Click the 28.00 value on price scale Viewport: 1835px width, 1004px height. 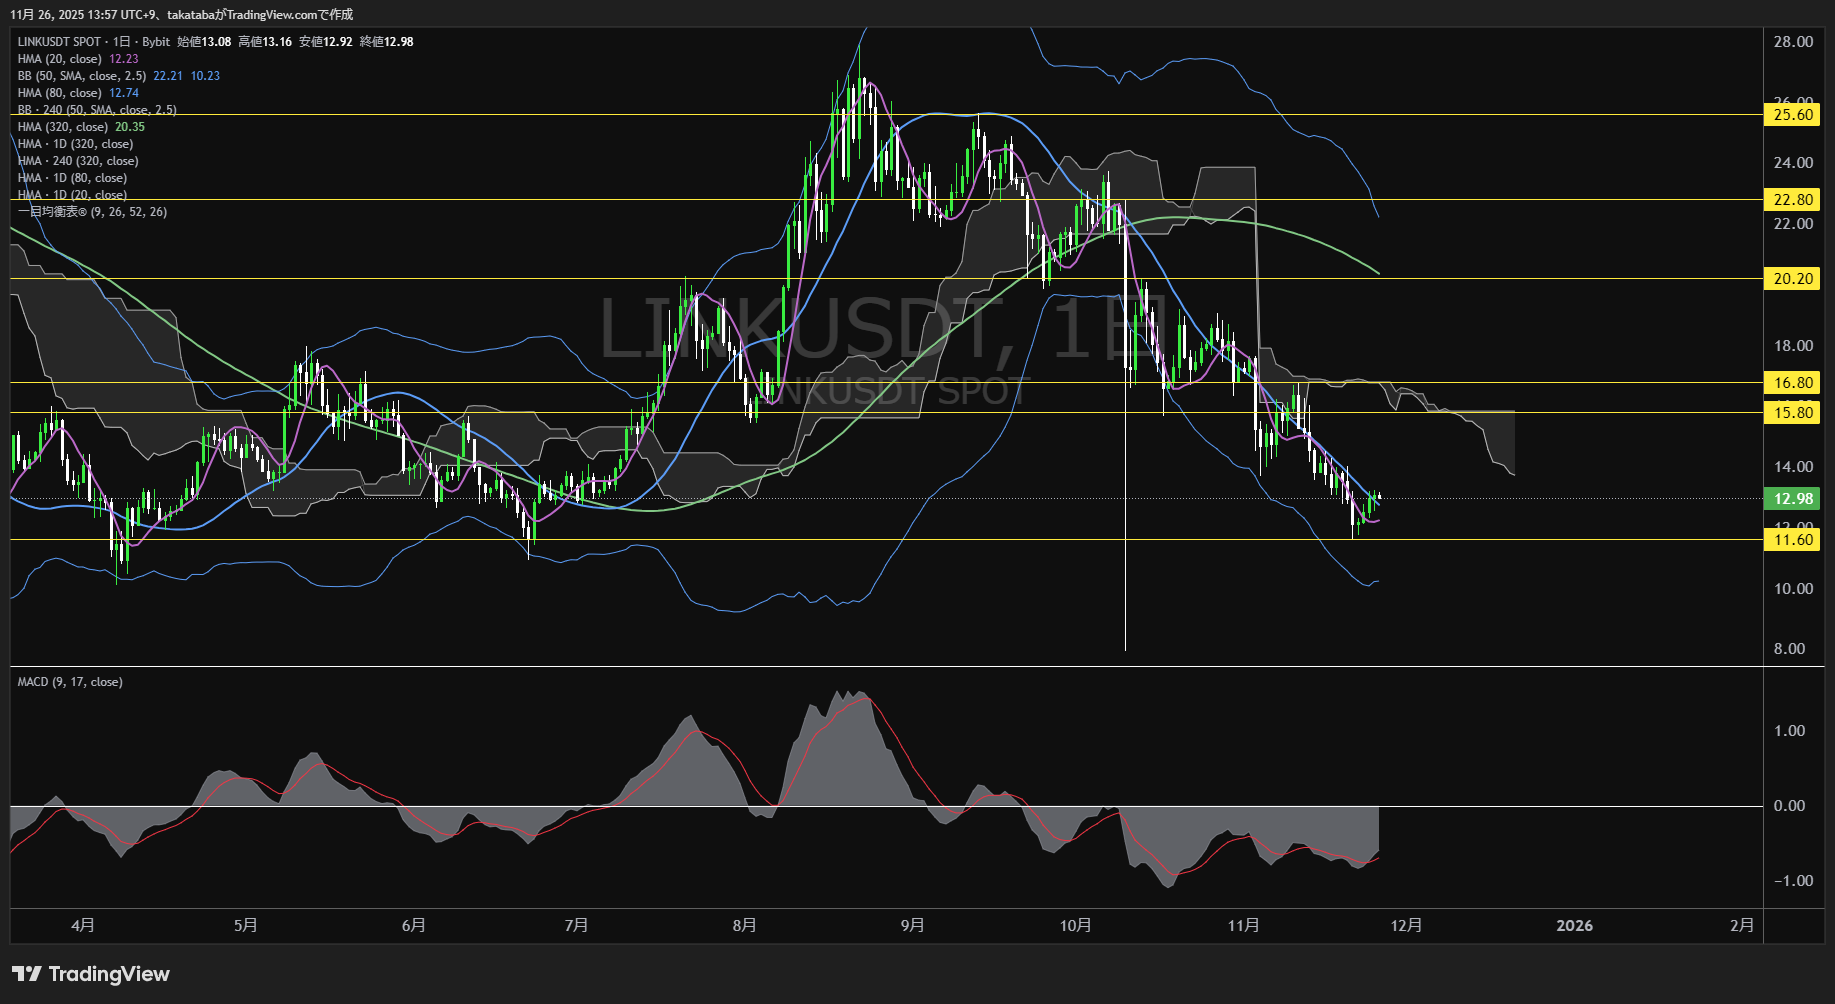[1793, 42]
